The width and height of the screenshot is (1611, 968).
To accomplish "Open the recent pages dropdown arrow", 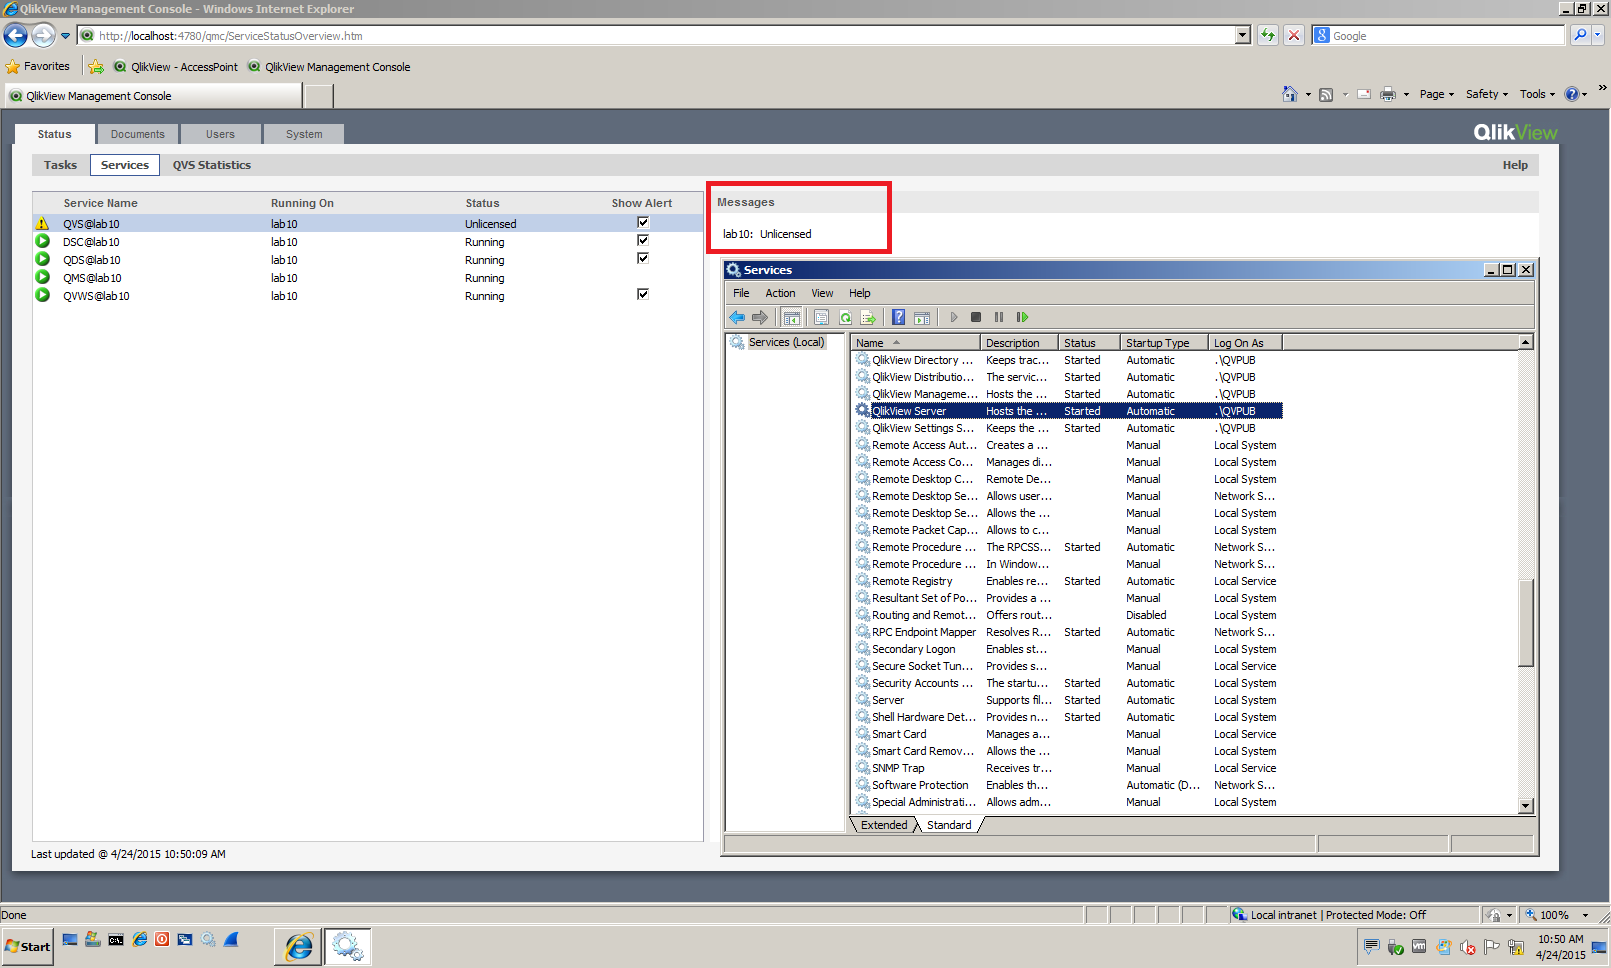I will (66, 36).
